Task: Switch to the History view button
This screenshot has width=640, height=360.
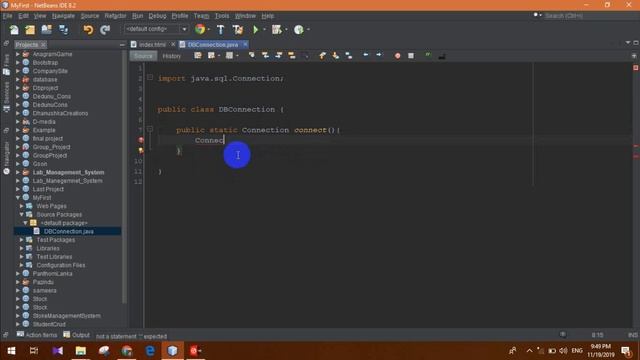Action: (x=171, y=56)
